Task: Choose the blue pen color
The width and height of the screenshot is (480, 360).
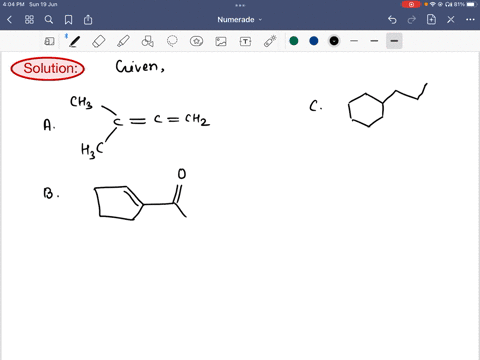Action: point(314,41)
